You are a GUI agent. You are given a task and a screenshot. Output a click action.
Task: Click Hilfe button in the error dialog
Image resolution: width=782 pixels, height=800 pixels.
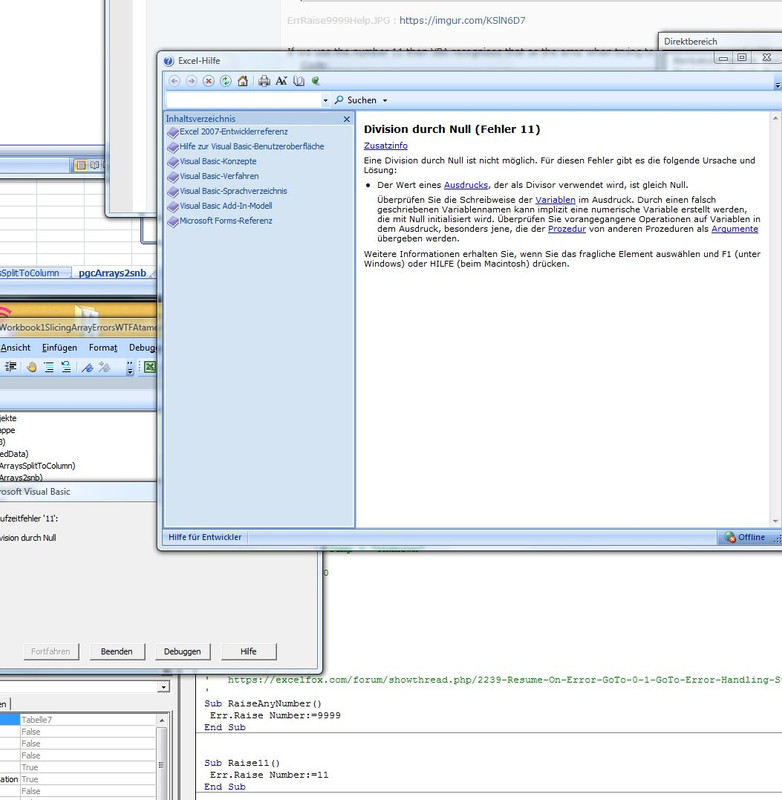[248, 652]
